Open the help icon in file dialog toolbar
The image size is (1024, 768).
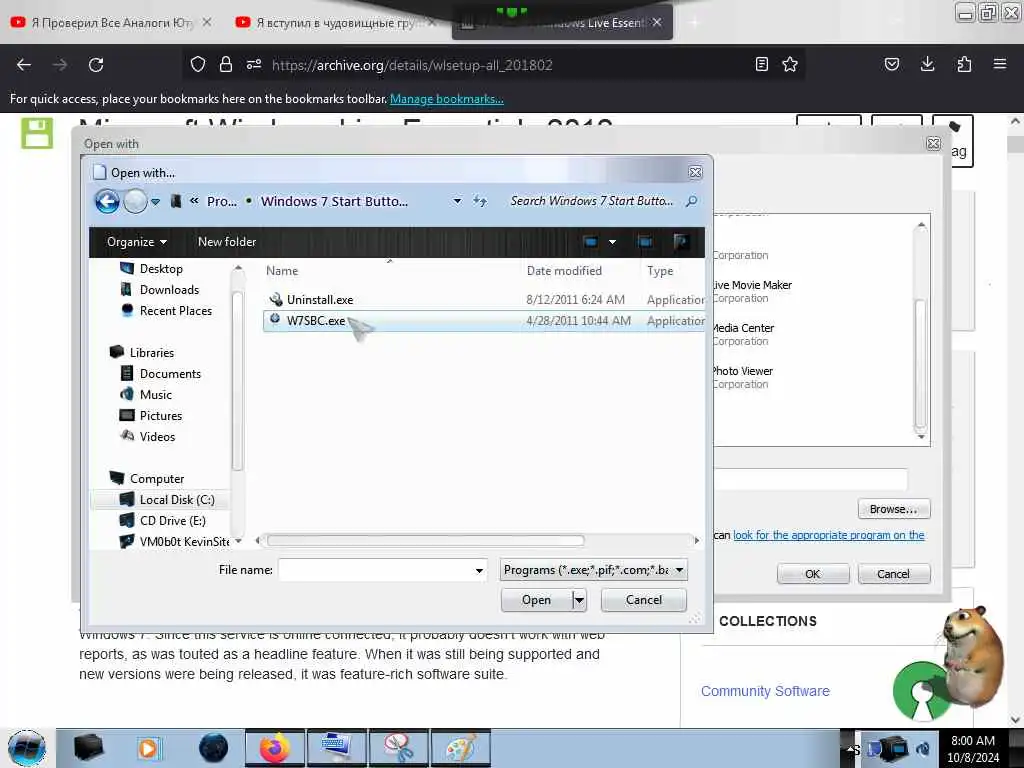tap(680, 242)
